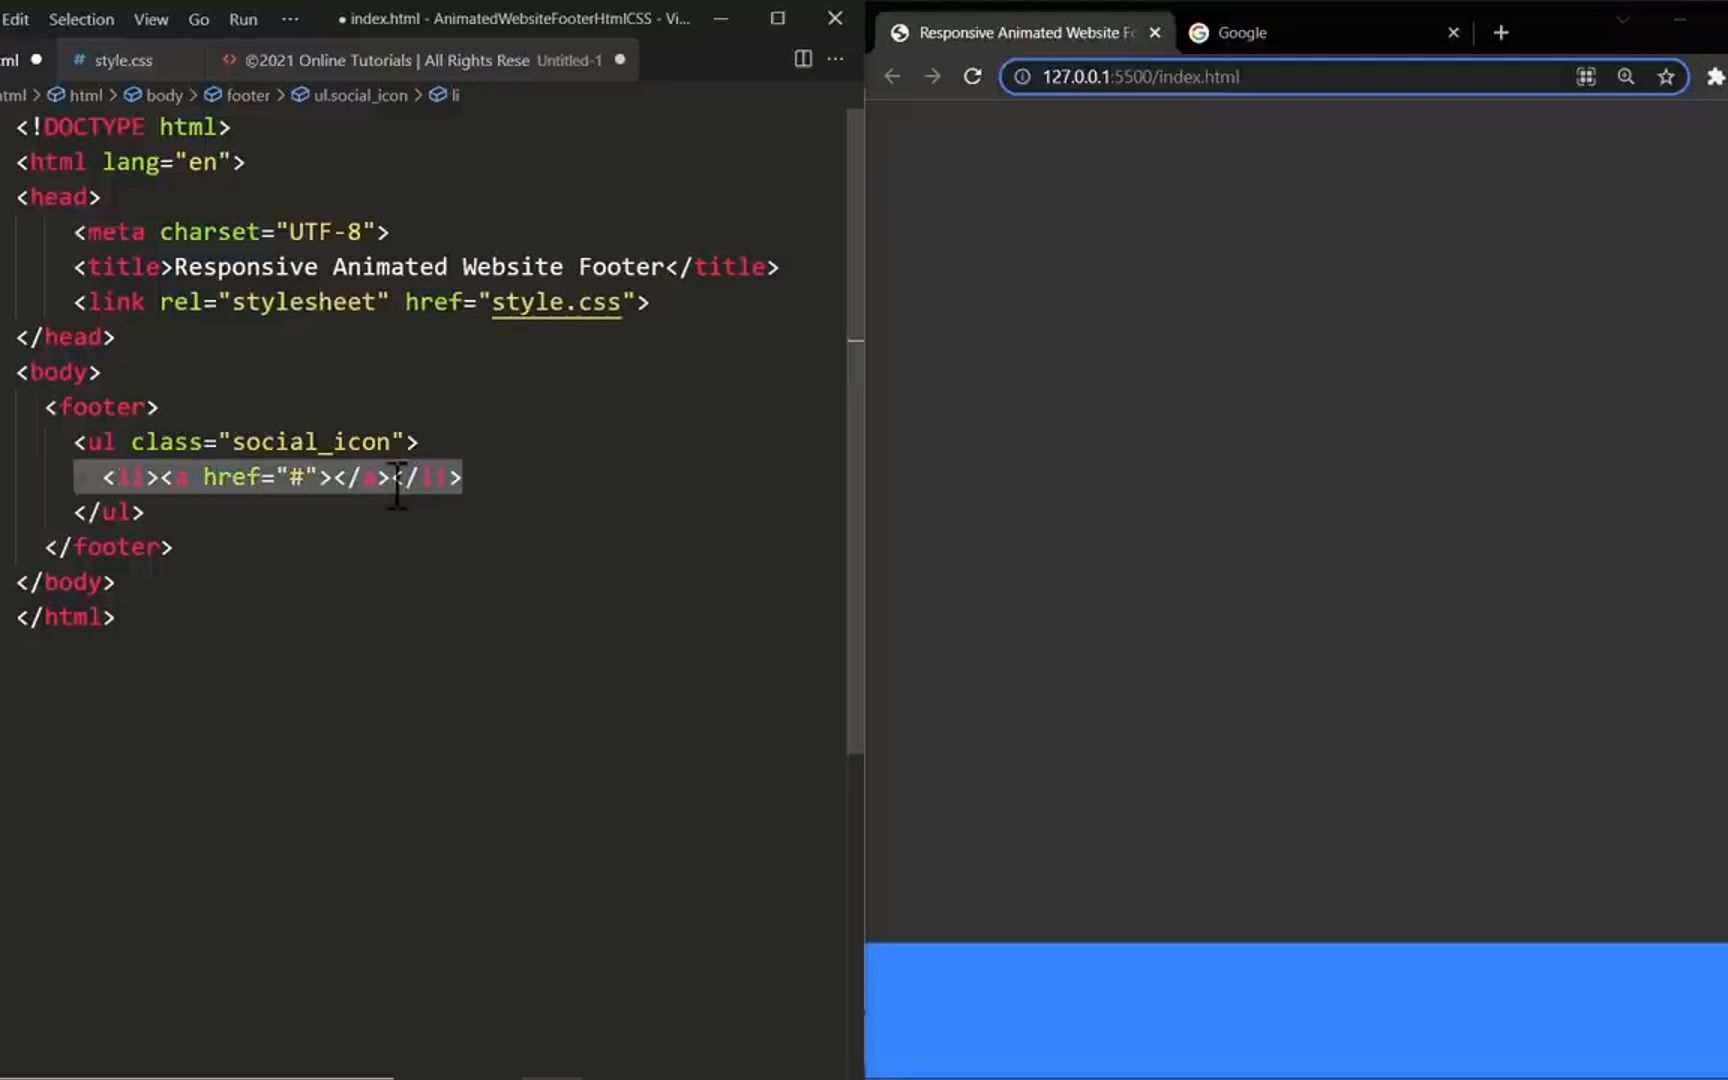Click the QR code icon in address bar
Viewport: 1728px width, 1080px height.
click(1586, 76)
